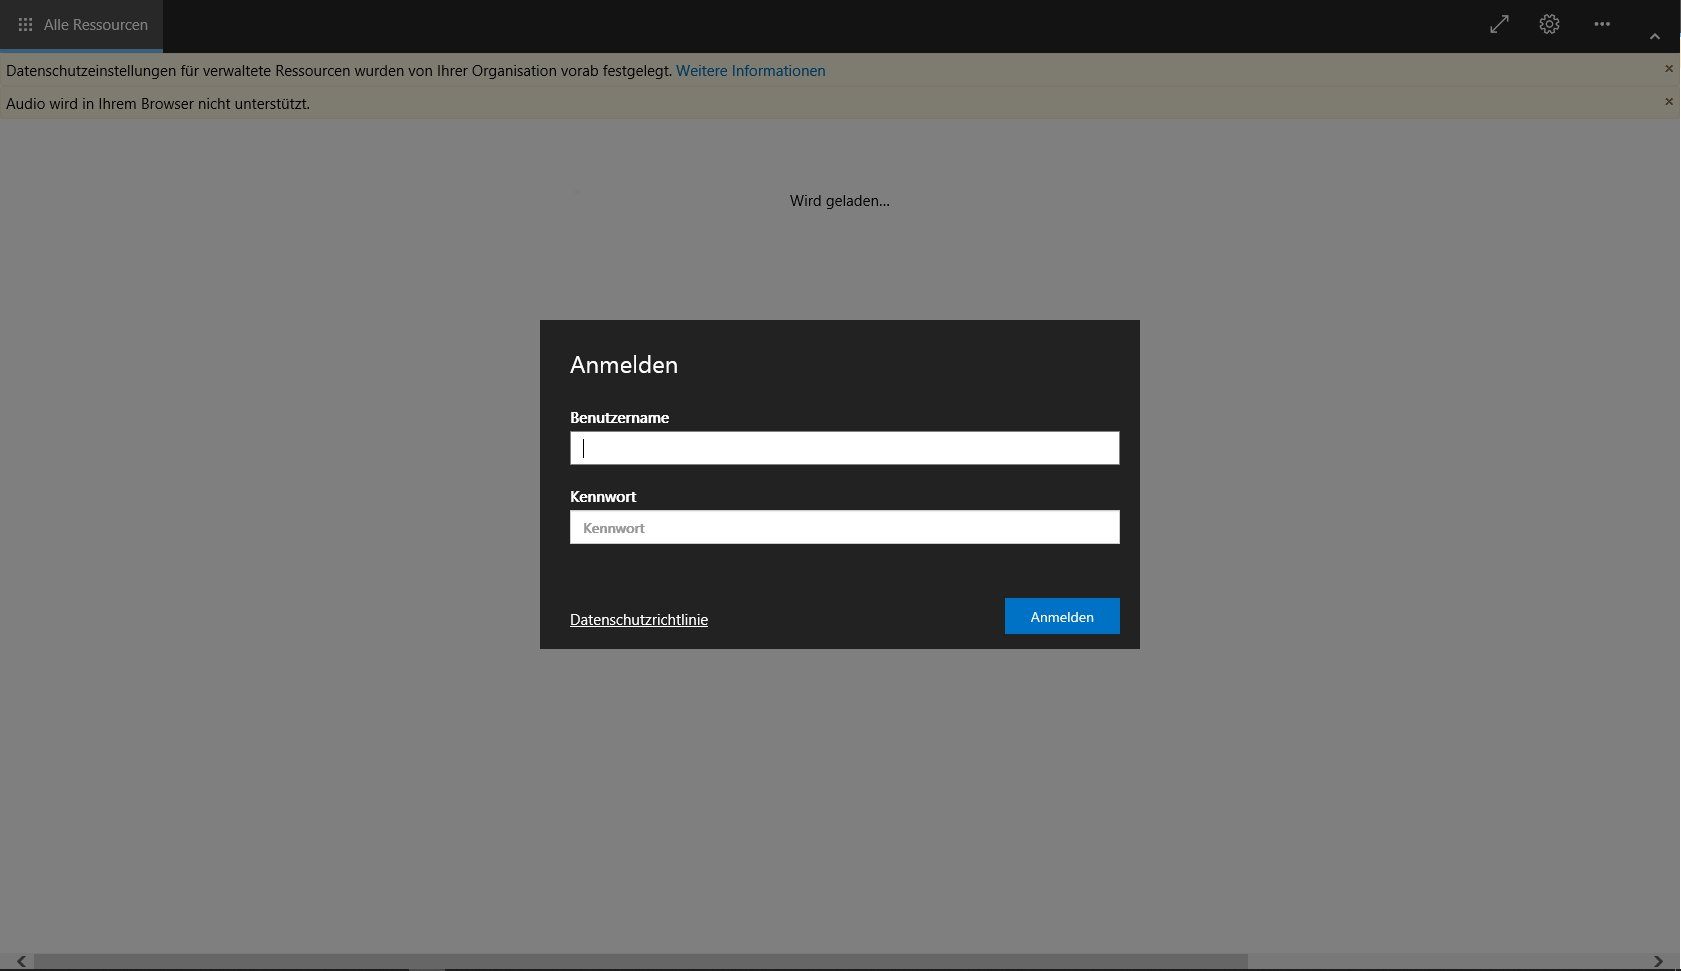Dismiss the Datenschutzeinstellungen notification banner
The height and width of the screenshot is (971, 1681).
pos(1668,69)
